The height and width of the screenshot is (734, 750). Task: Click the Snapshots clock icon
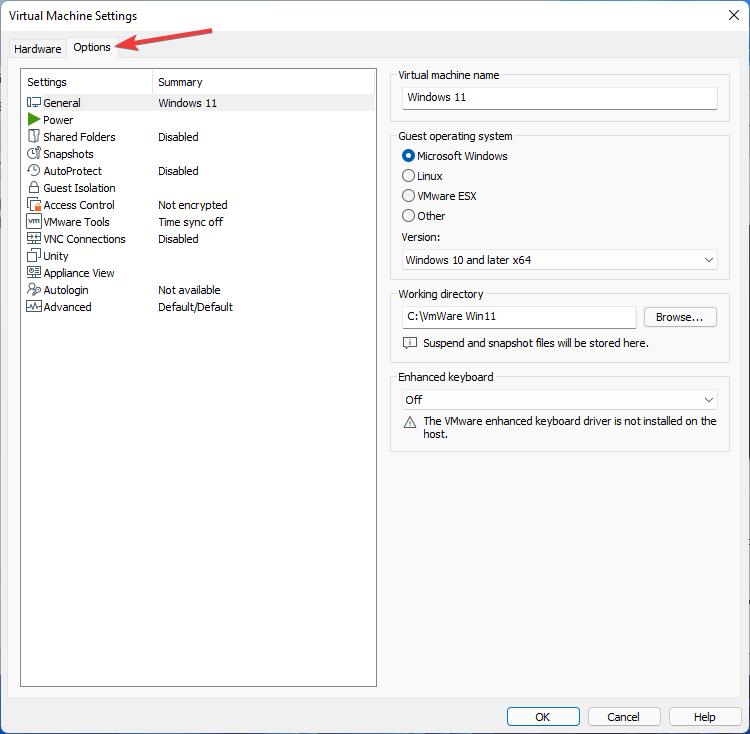pos(33,153)
